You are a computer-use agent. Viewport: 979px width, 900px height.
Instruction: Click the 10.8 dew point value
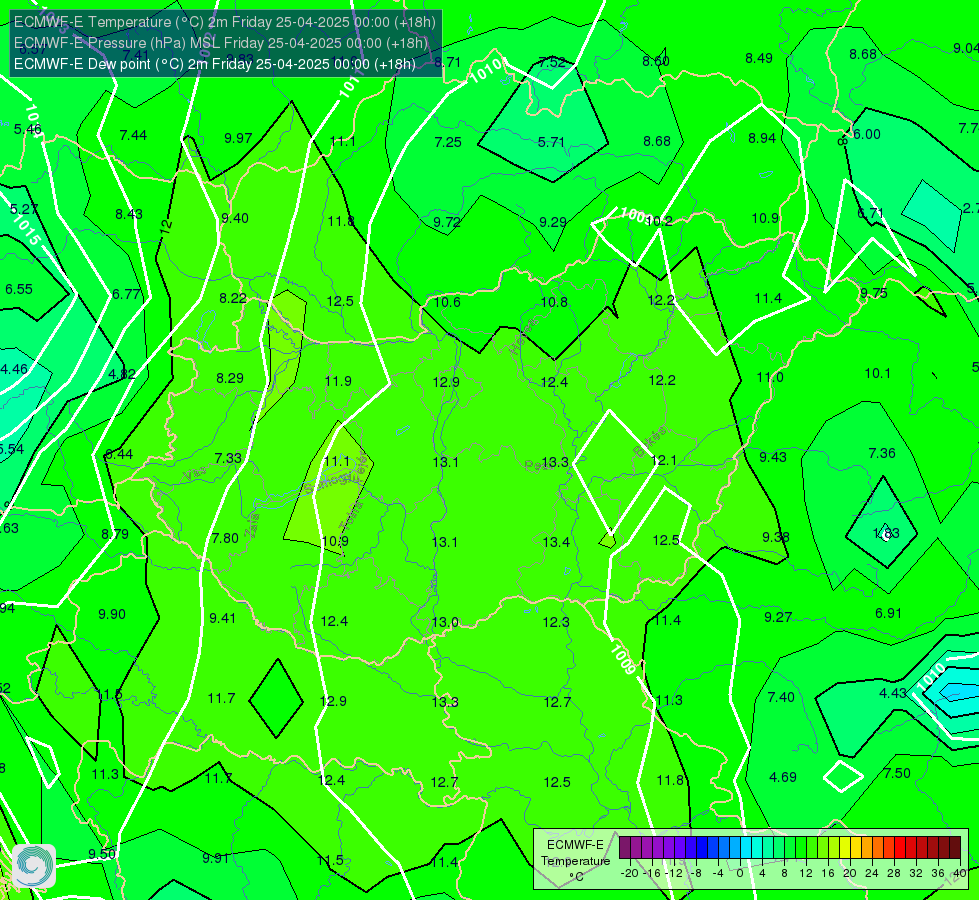click(554, 302)
